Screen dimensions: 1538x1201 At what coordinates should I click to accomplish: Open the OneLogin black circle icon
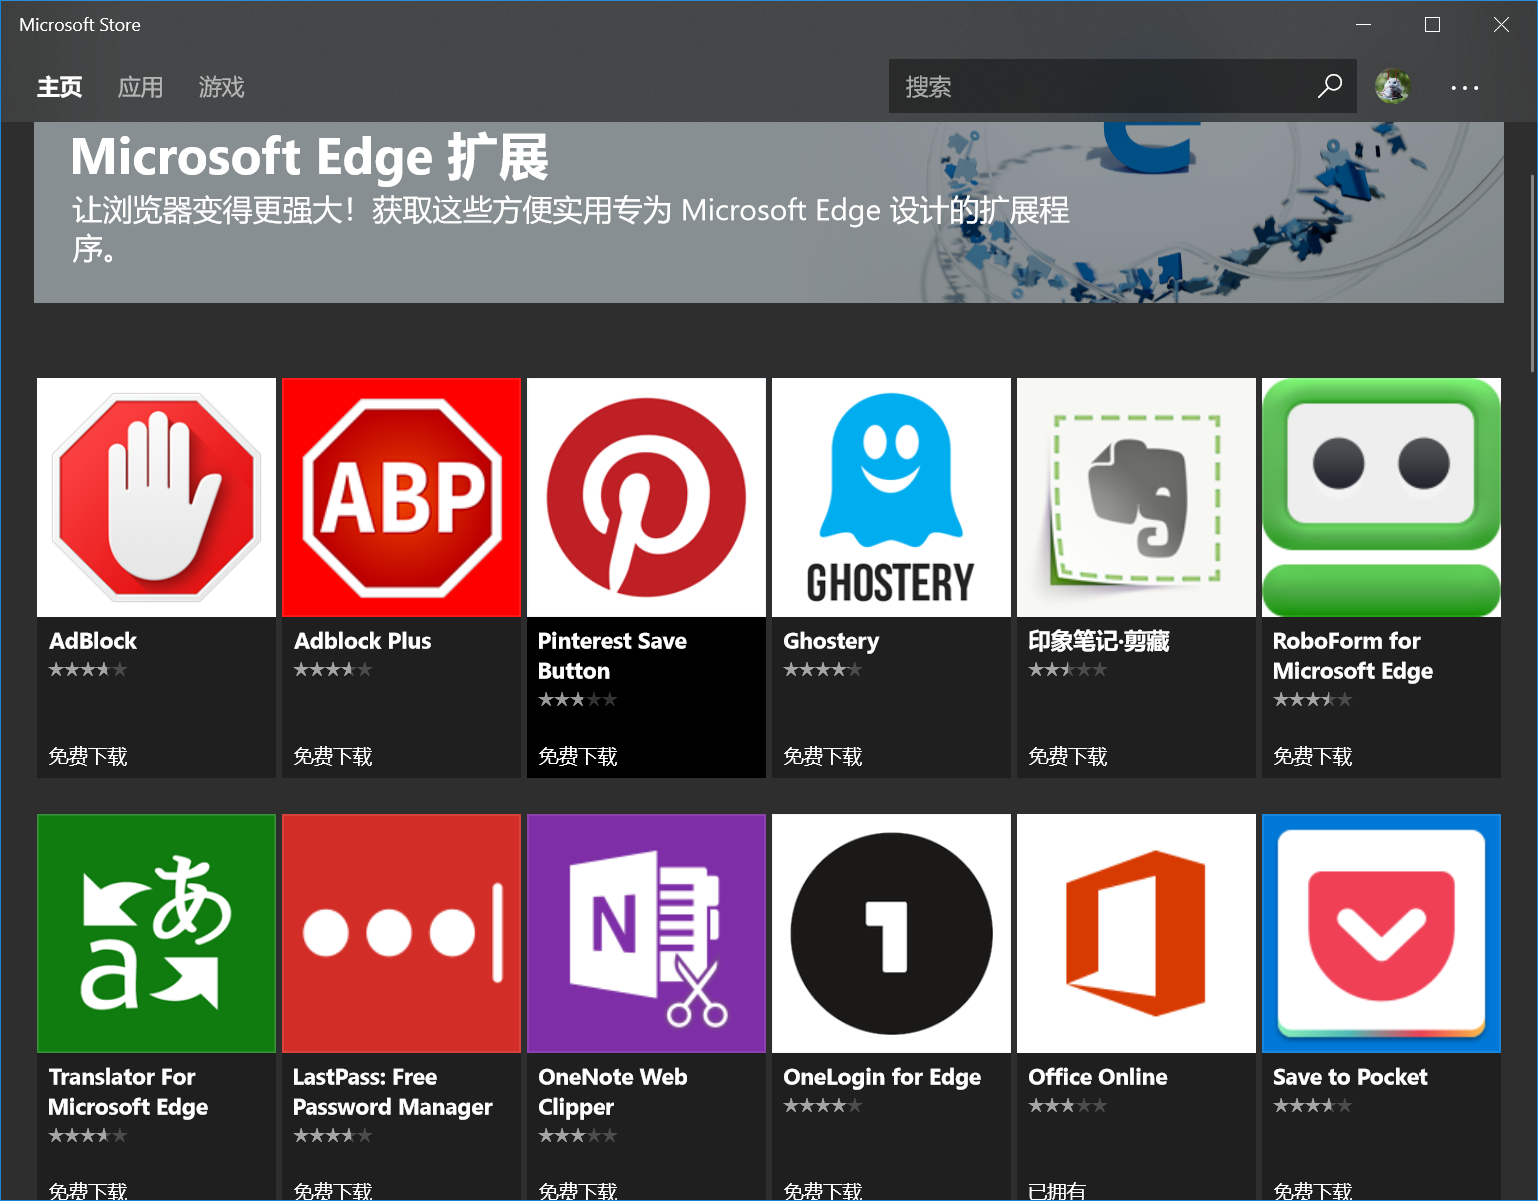[x=891, y=933]
